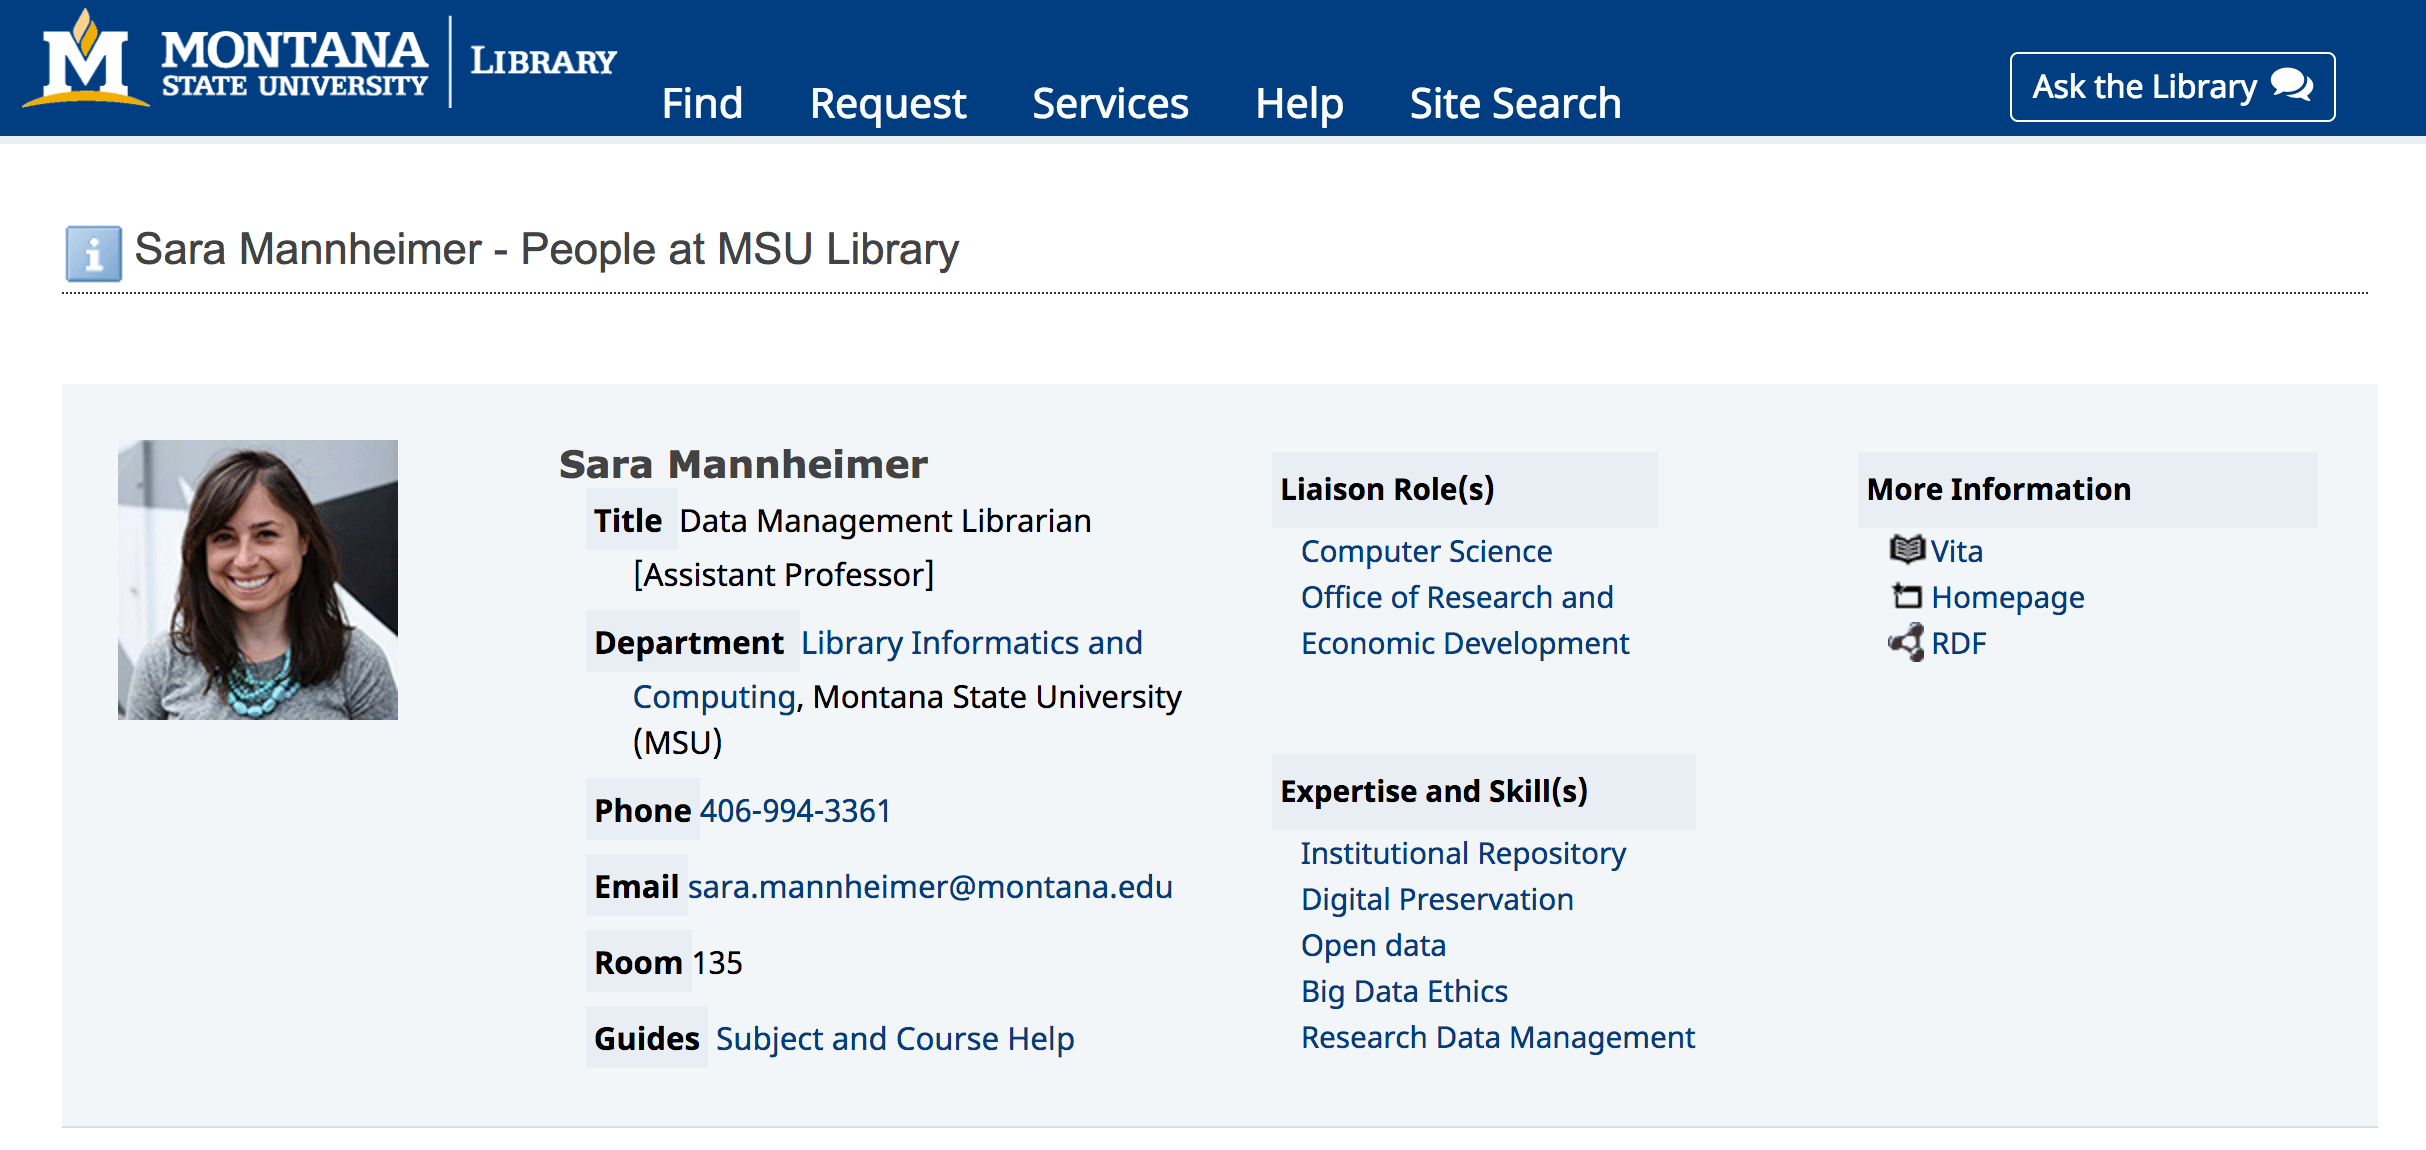Click the Vita book icon
Image resolution: width=2426 pixels, height=1150 pixels.
click(1906, 550)
